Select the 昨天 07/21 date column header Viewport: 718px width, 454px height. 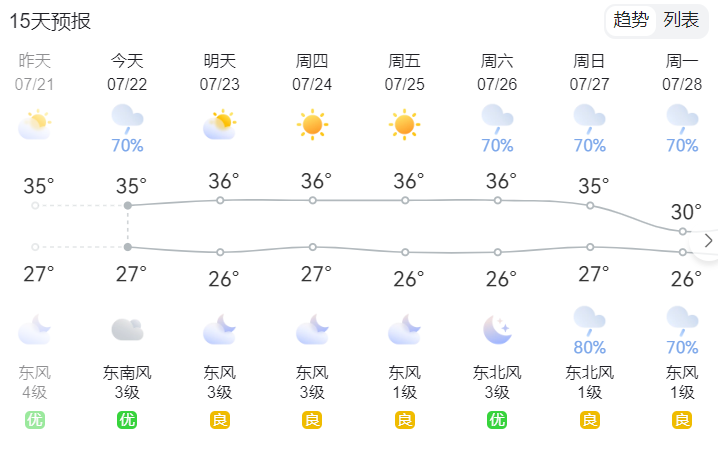pyautogui.click(x=34, y=72)
